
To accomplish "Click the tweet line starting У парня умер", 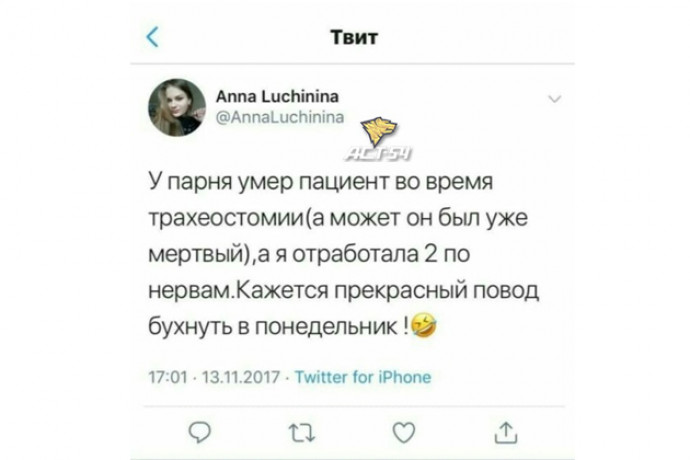I will pyautogui.click(x=320, y=181).
